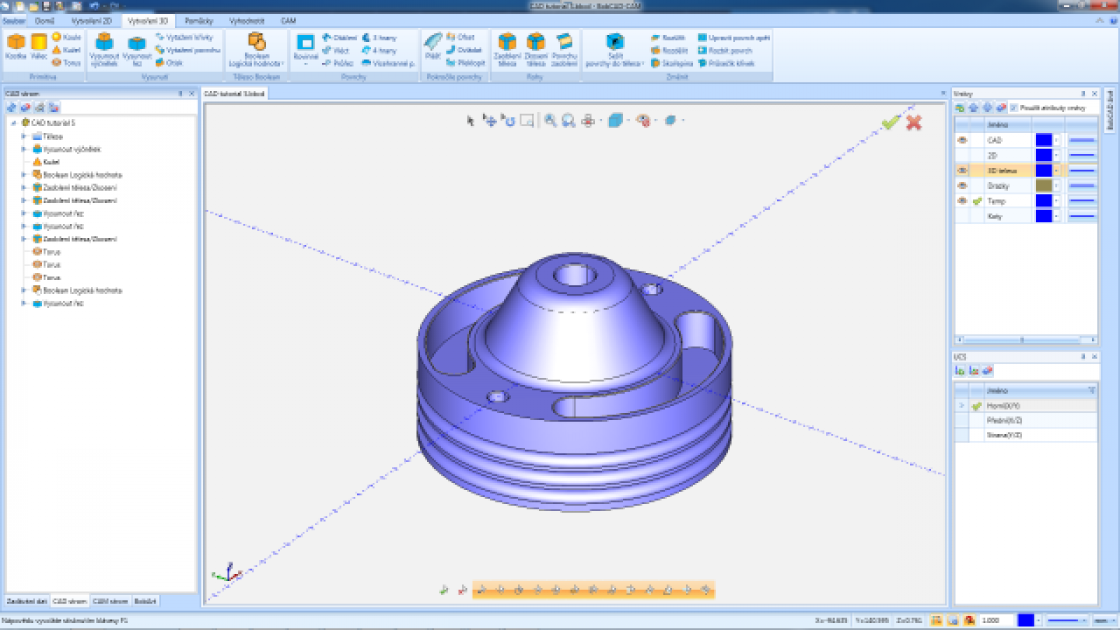Click the green checkmark confirm icon
This screenshot has height=630, width=1120.
tap(890, 122)
